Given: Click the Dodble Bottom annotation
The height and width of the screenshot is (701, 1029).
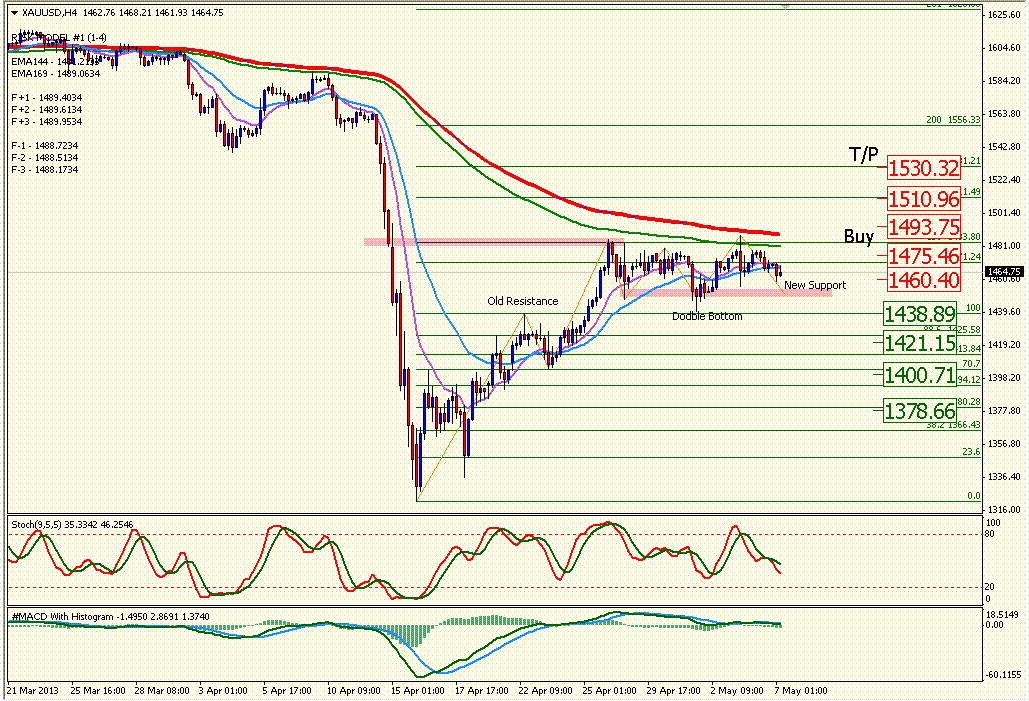Looking at the screenshot, I should pyautogui.click(x=707, y=316).
